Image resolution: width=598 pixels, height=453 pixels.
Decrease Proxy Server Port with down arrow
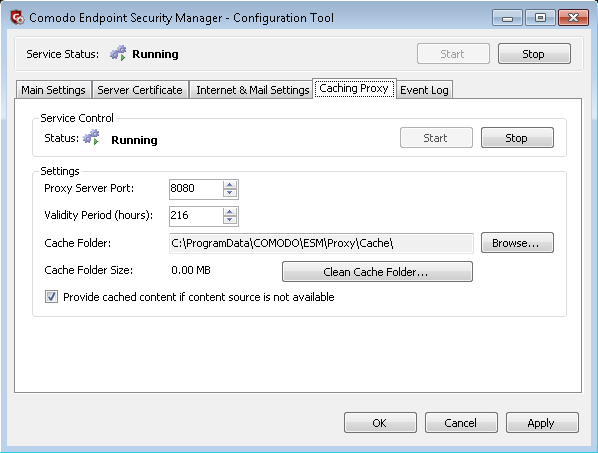pyautogui.click(x=230, y=193)
